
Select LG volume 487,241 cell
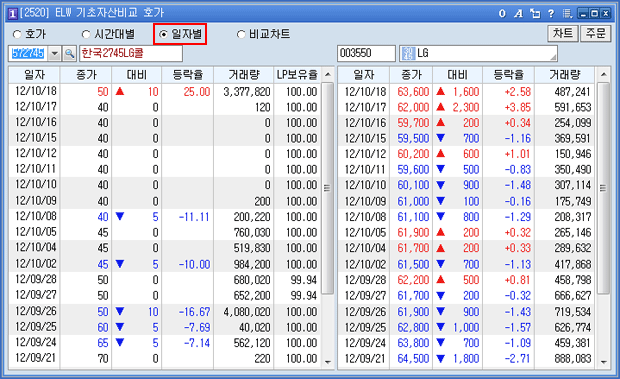564,92
